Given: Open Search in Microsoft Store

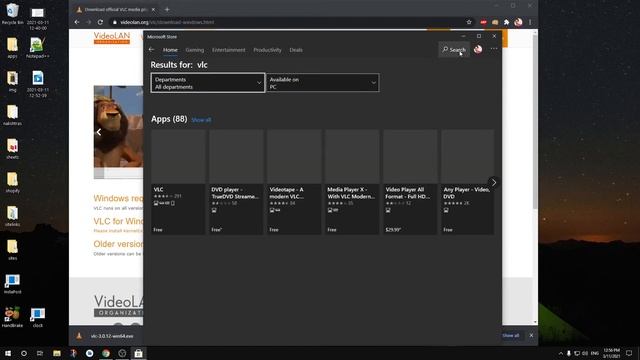Looking at the screenshot, I should click(454, 49).
